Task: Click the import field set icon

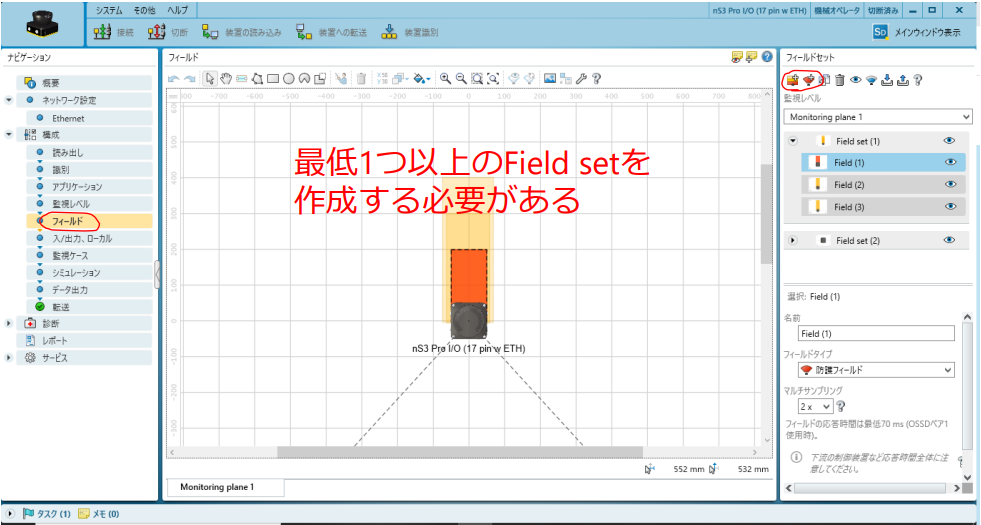Action: click(x=887, y=79)
